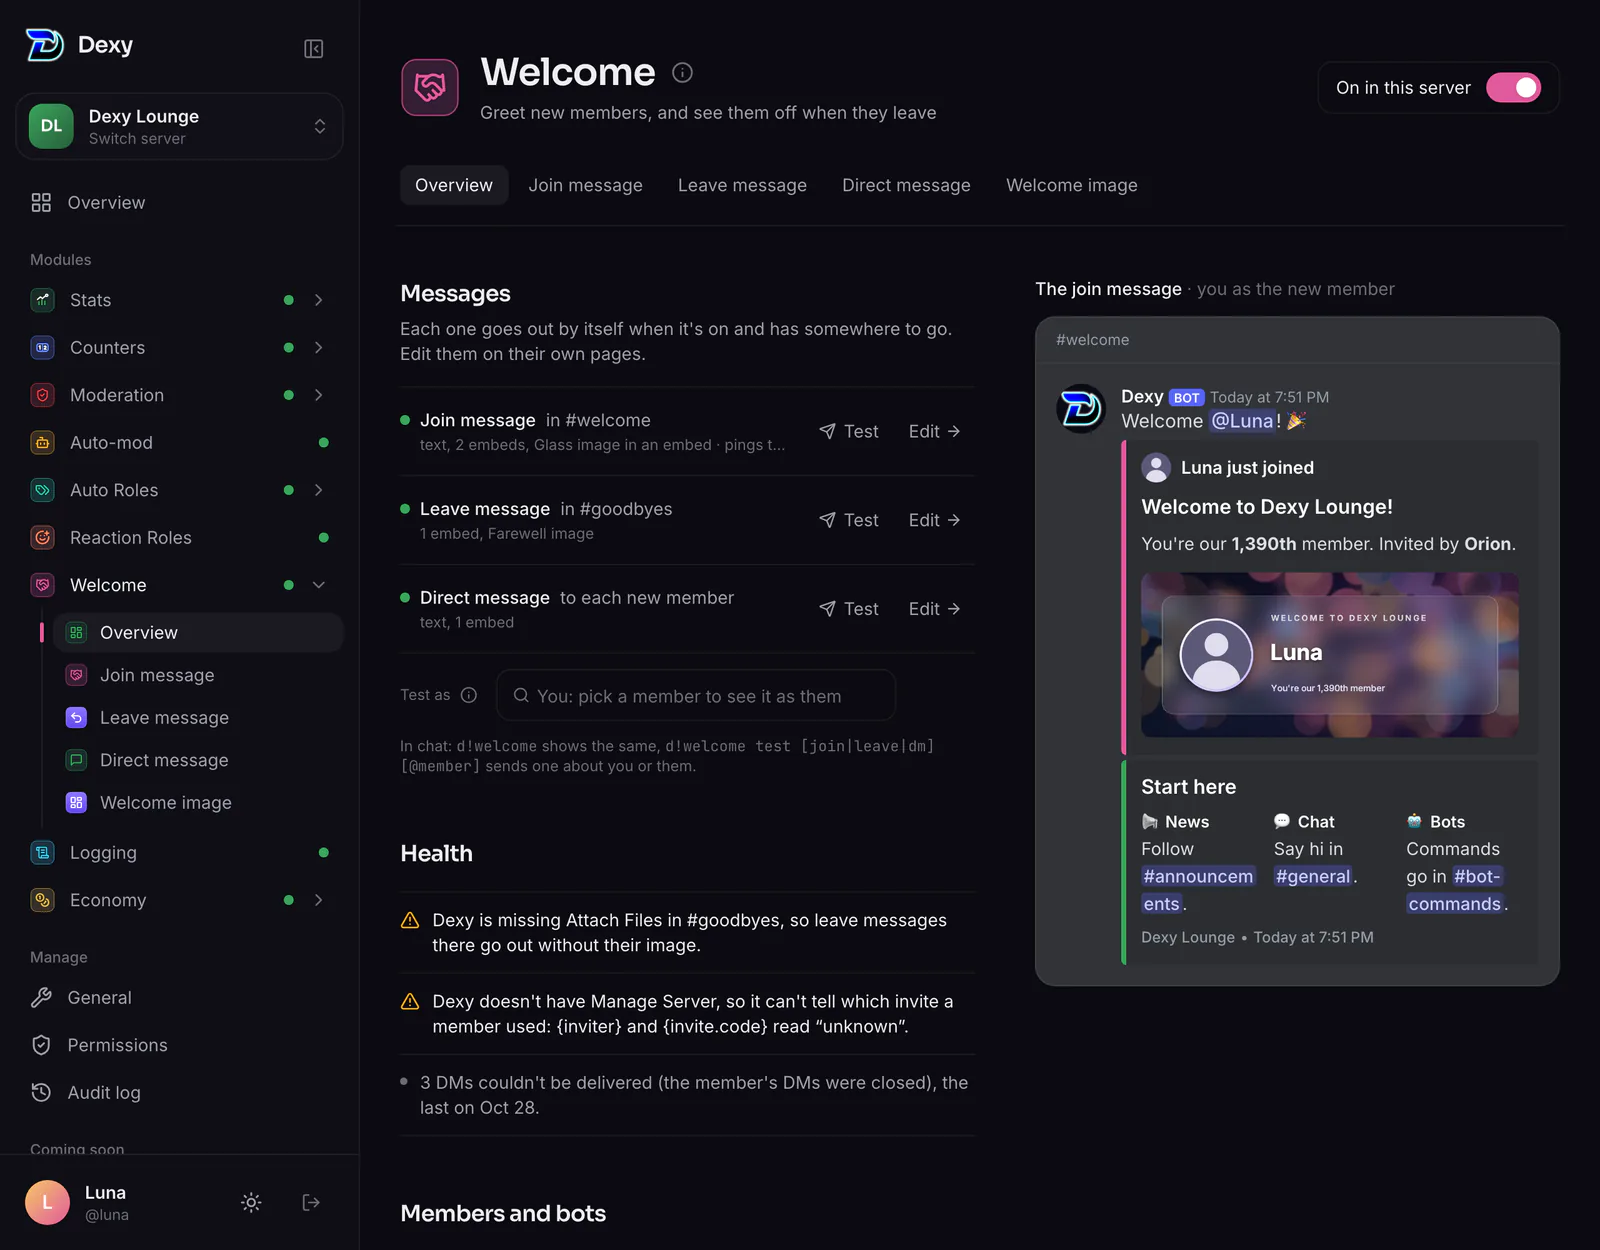Expand the Moderation module chevron
Viewport: 1600px width, 1250px height.
coord(318,395)
